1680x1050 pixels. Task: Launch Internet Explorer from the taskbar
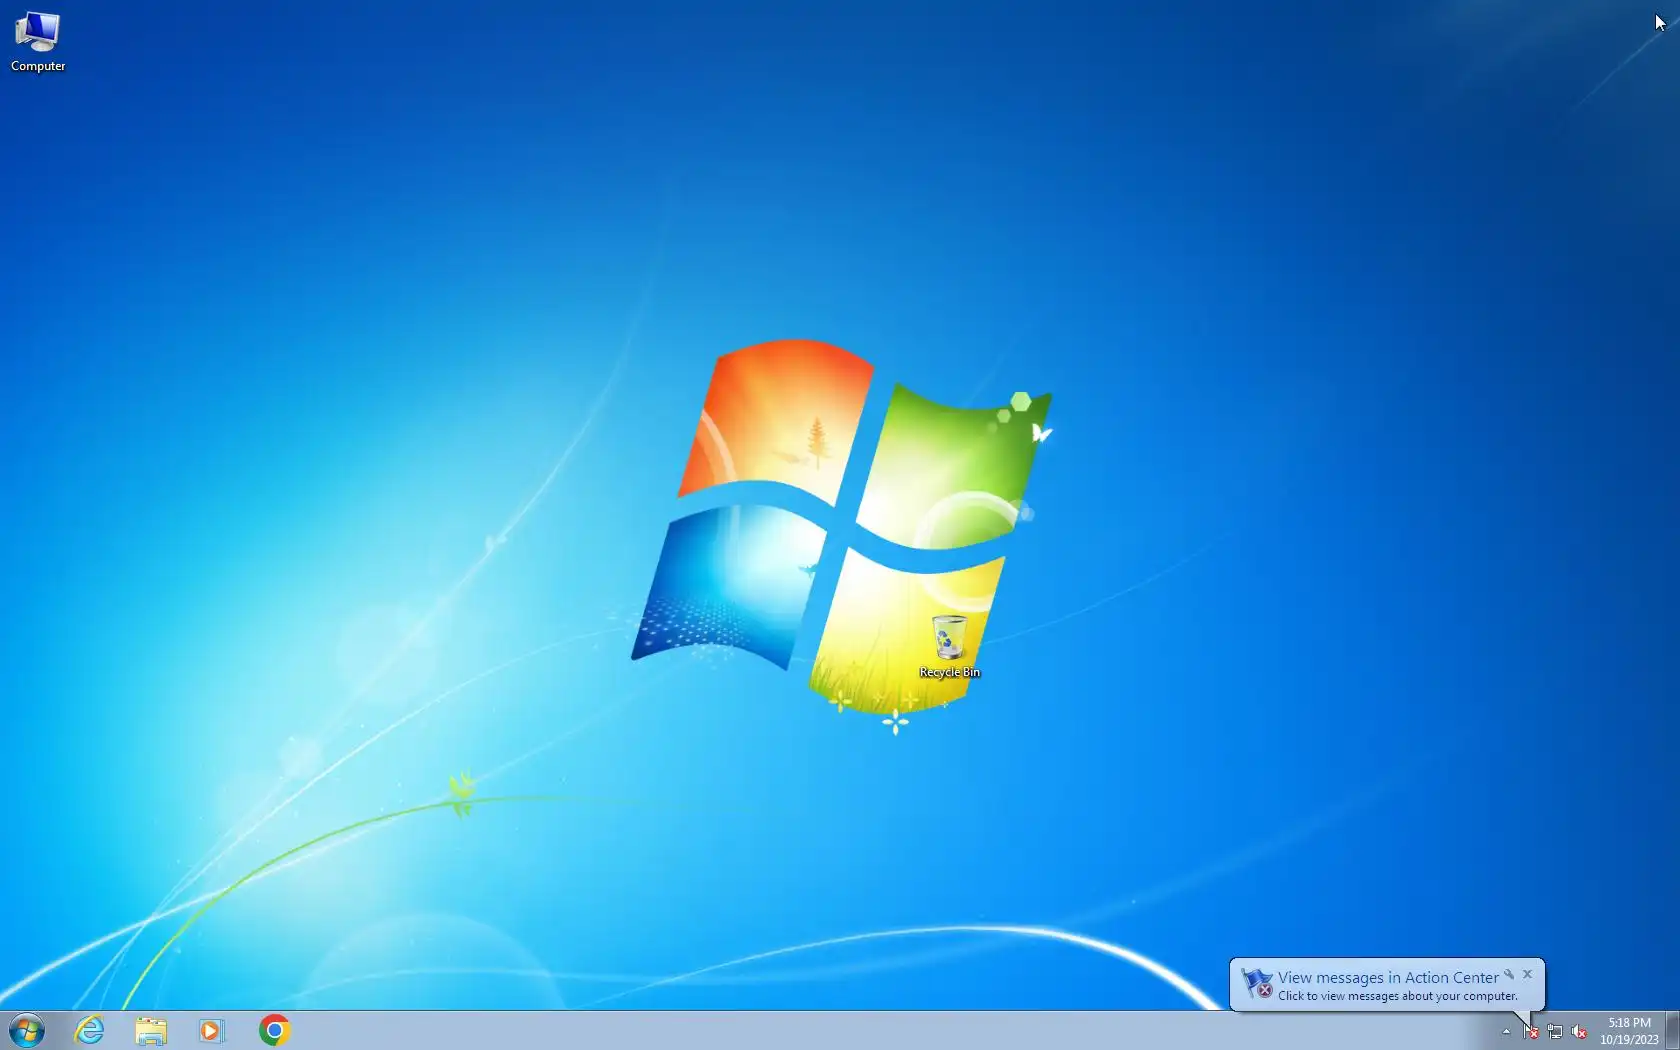tap(89, 1030)
